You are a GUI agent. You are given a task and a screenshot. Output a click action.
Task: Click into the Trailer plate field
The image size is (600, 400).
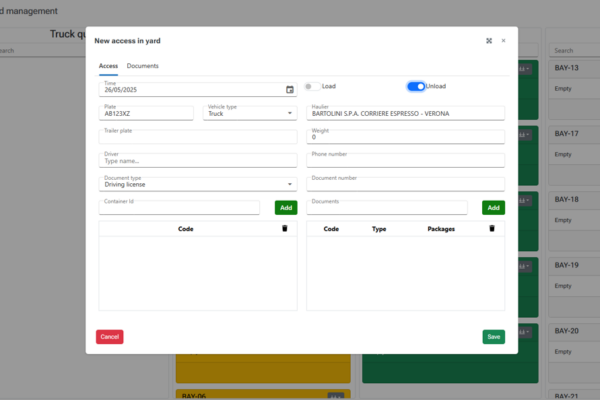click(x=198, y=136)
